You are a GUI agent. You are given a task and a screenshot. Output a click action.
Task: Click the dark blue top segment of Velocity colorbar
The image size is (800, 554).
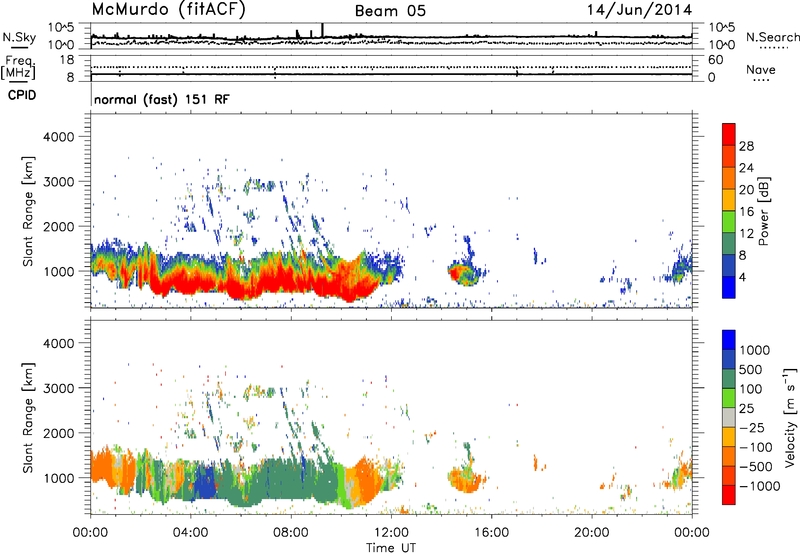(729, 340)
